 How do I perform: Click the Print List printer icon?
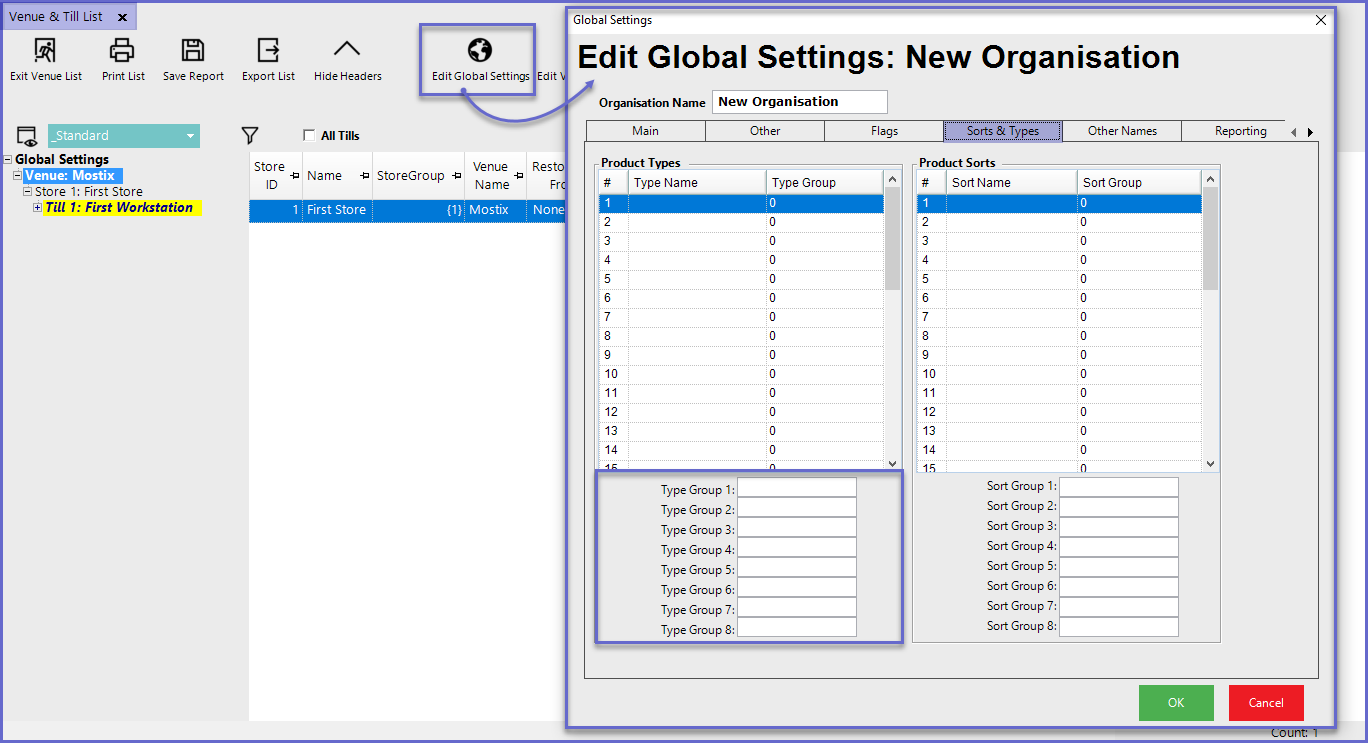click(122, 51)
